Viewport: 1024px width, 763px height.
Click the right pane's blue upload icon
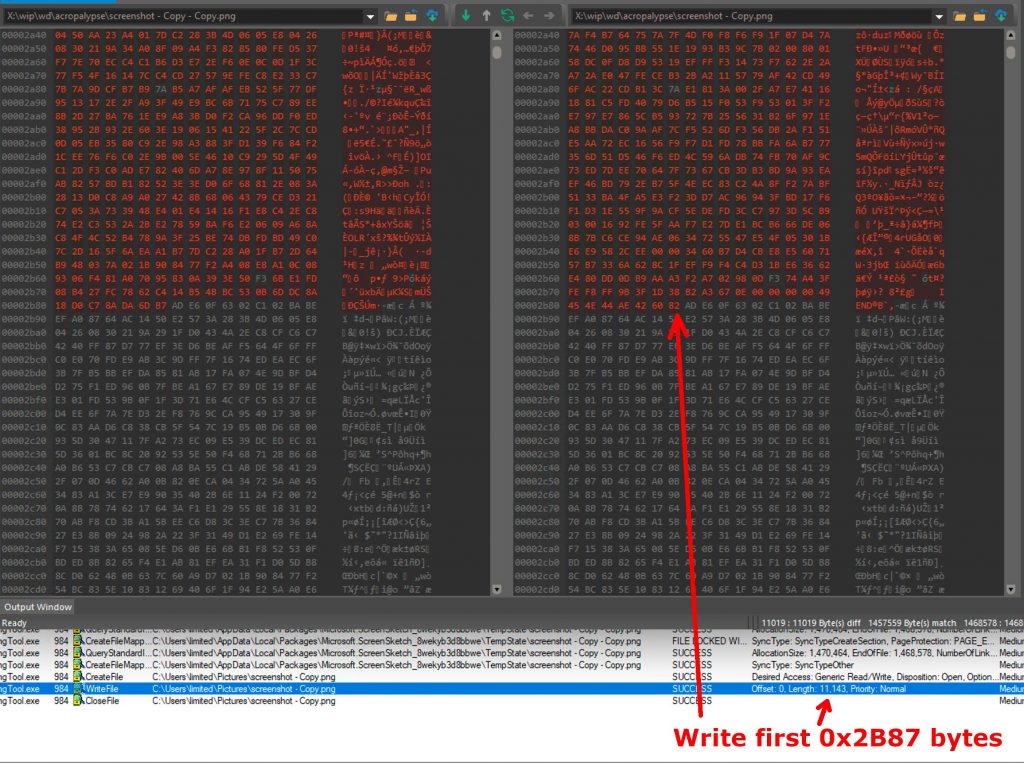pos(1001,16)
